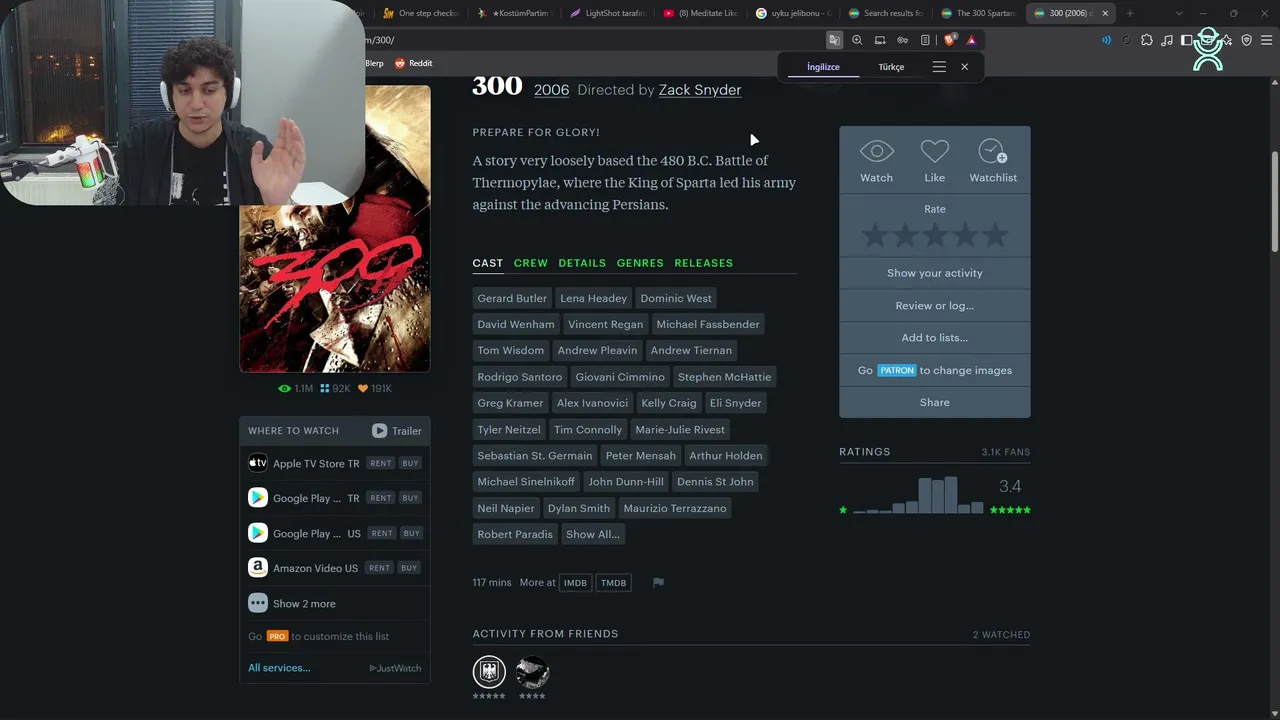Open the browser extensions puzzle icon
This screenshot has width=1280, height=720.
1146,40
